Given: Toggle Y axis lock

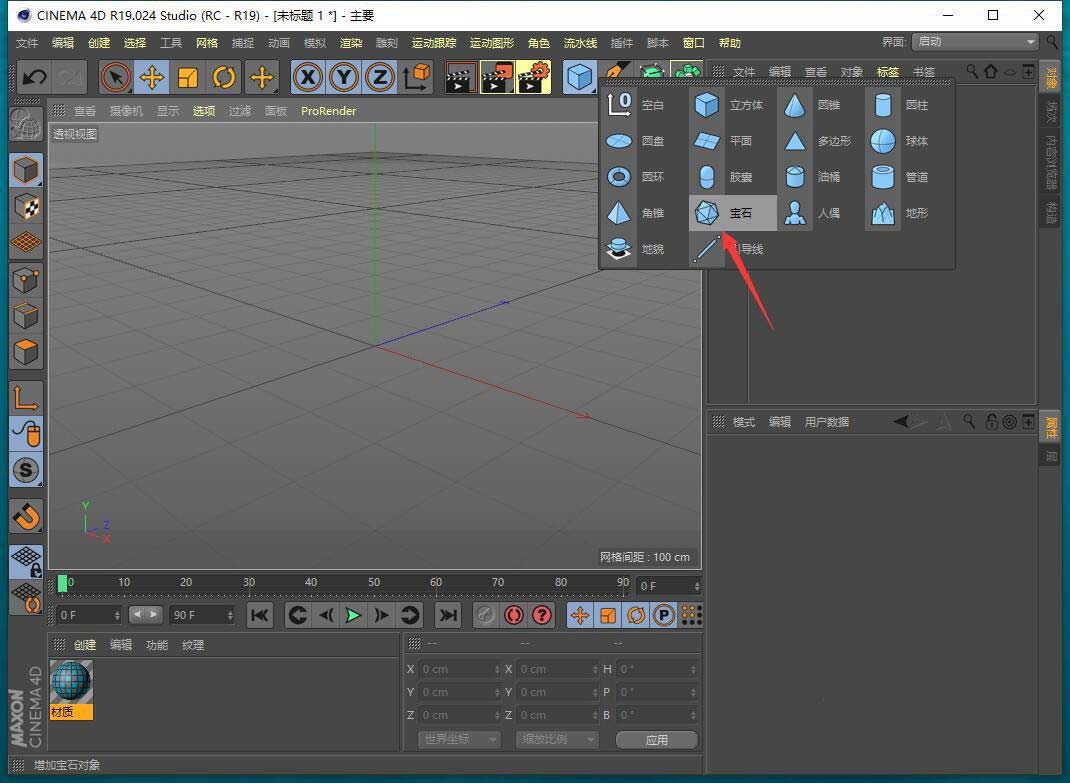Looking at the screenshot, I should 344,77.
